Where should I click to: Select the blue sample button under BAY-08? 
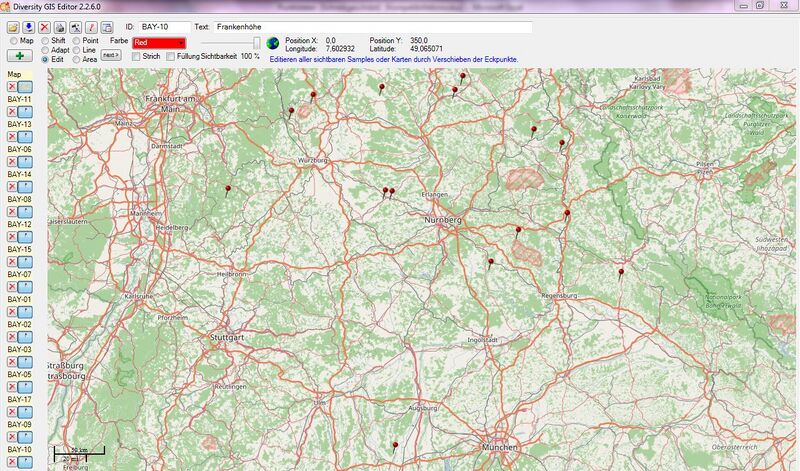click(26, 212)
